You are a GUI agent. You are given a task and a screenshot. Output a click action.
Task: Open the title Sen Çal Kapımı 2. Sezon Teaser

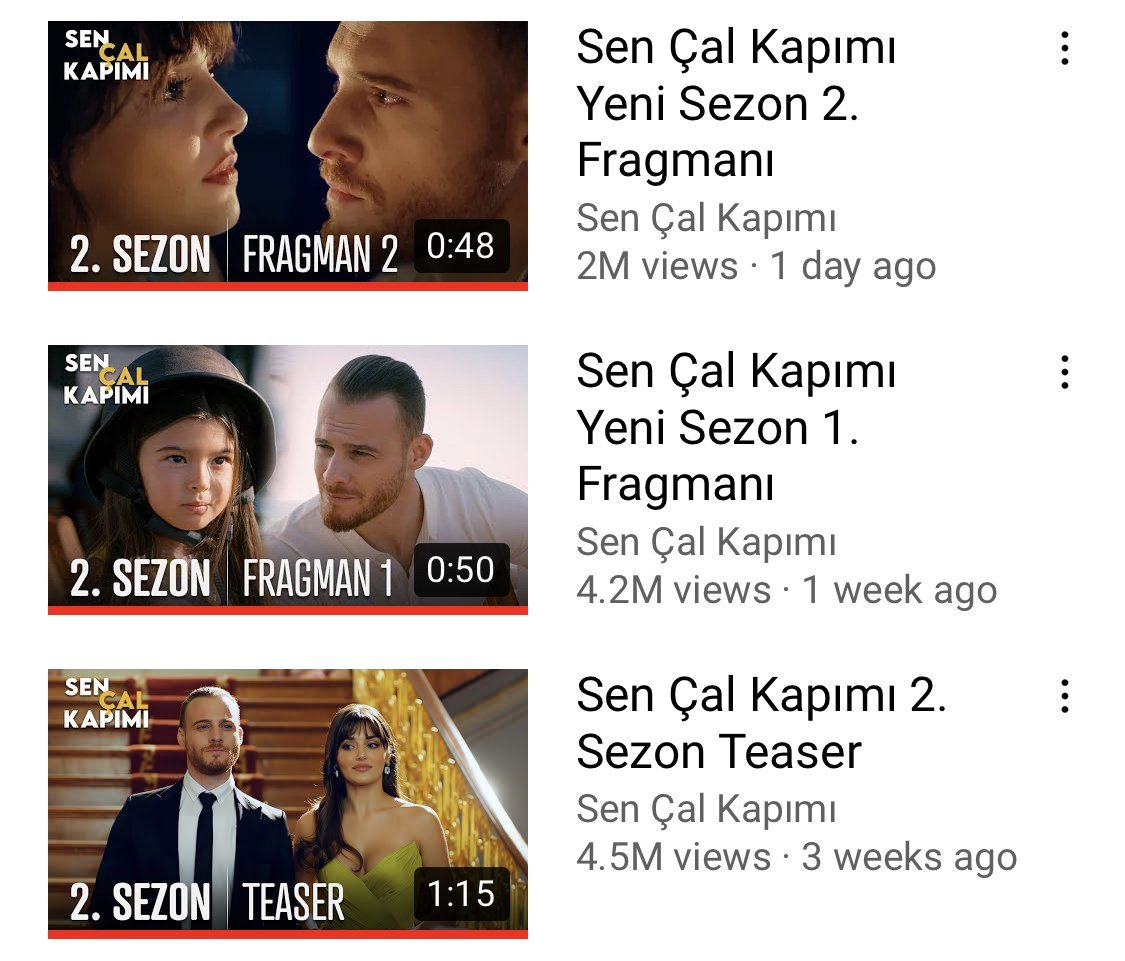coord(761,723)
